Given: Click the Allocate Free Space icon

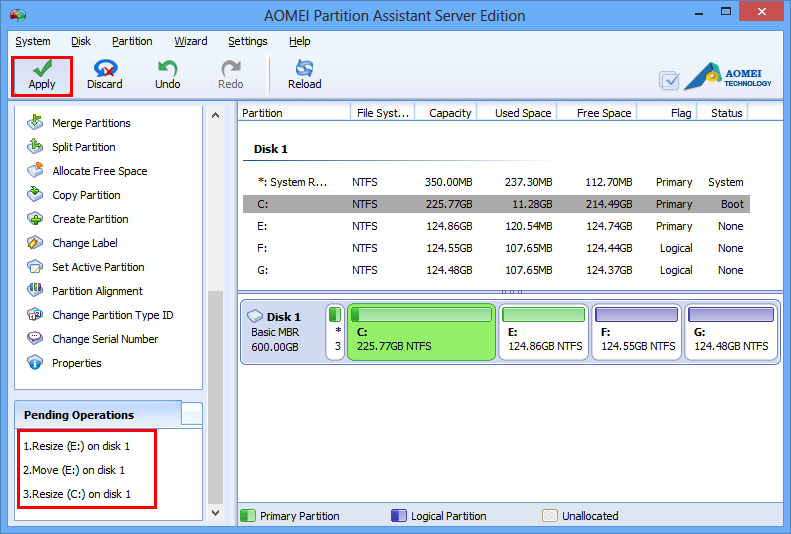Looking at the screenshot, I should (35, 171).
